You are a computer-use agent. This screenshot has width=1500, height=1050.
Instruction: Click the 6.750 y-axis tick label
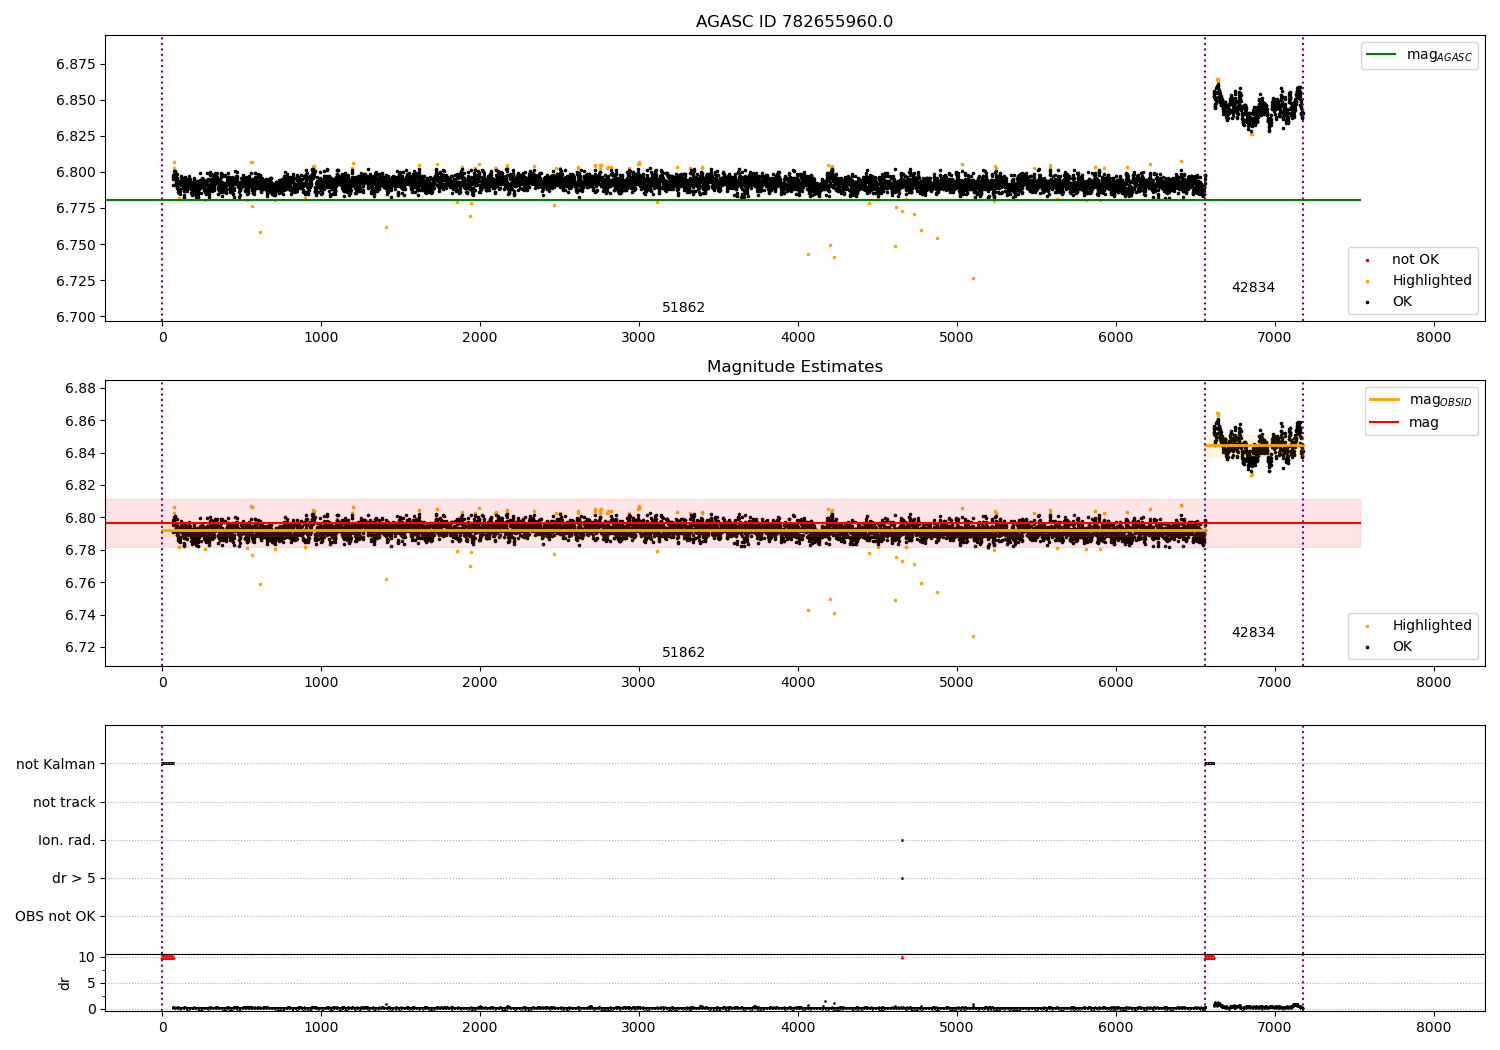[x=76, y=246]
